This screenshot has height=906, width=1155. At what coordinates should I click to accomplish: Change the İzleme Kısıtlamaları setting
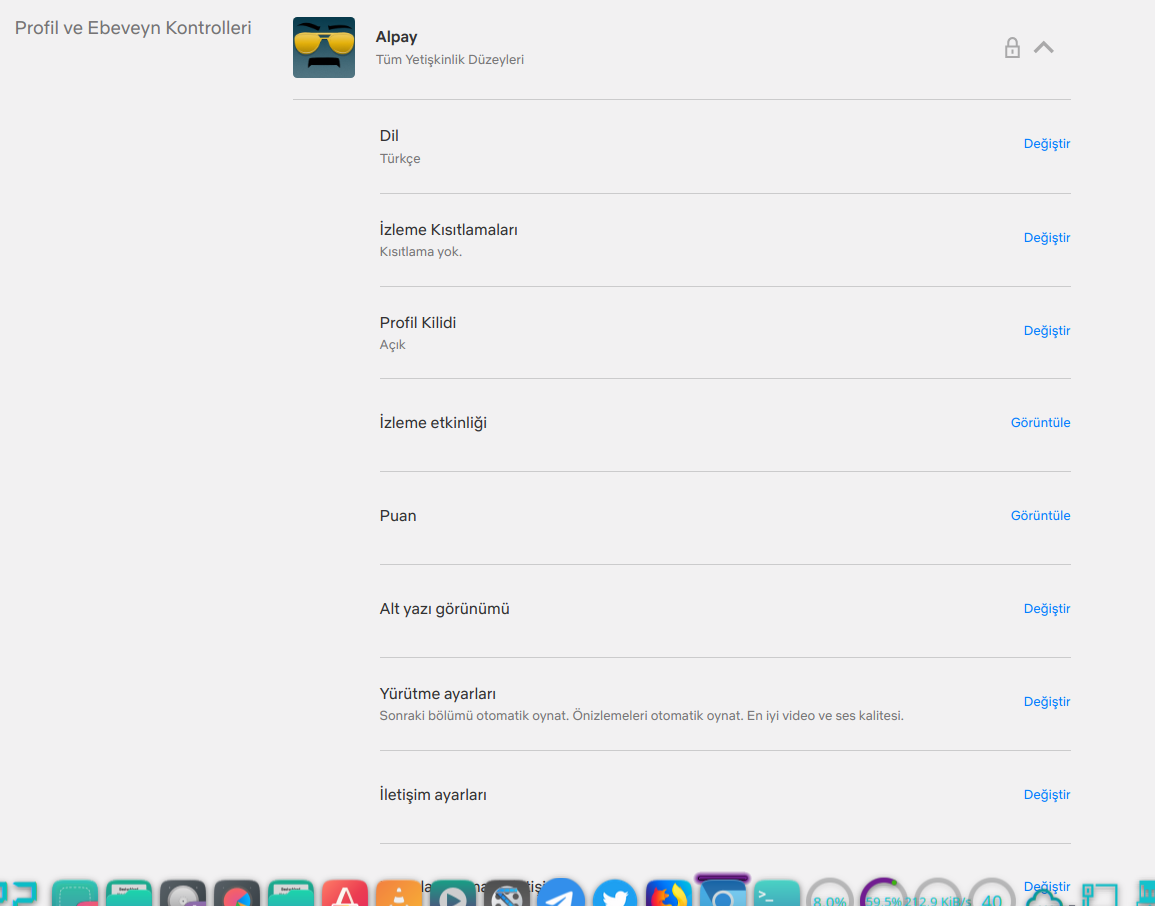click(1047, 237)
